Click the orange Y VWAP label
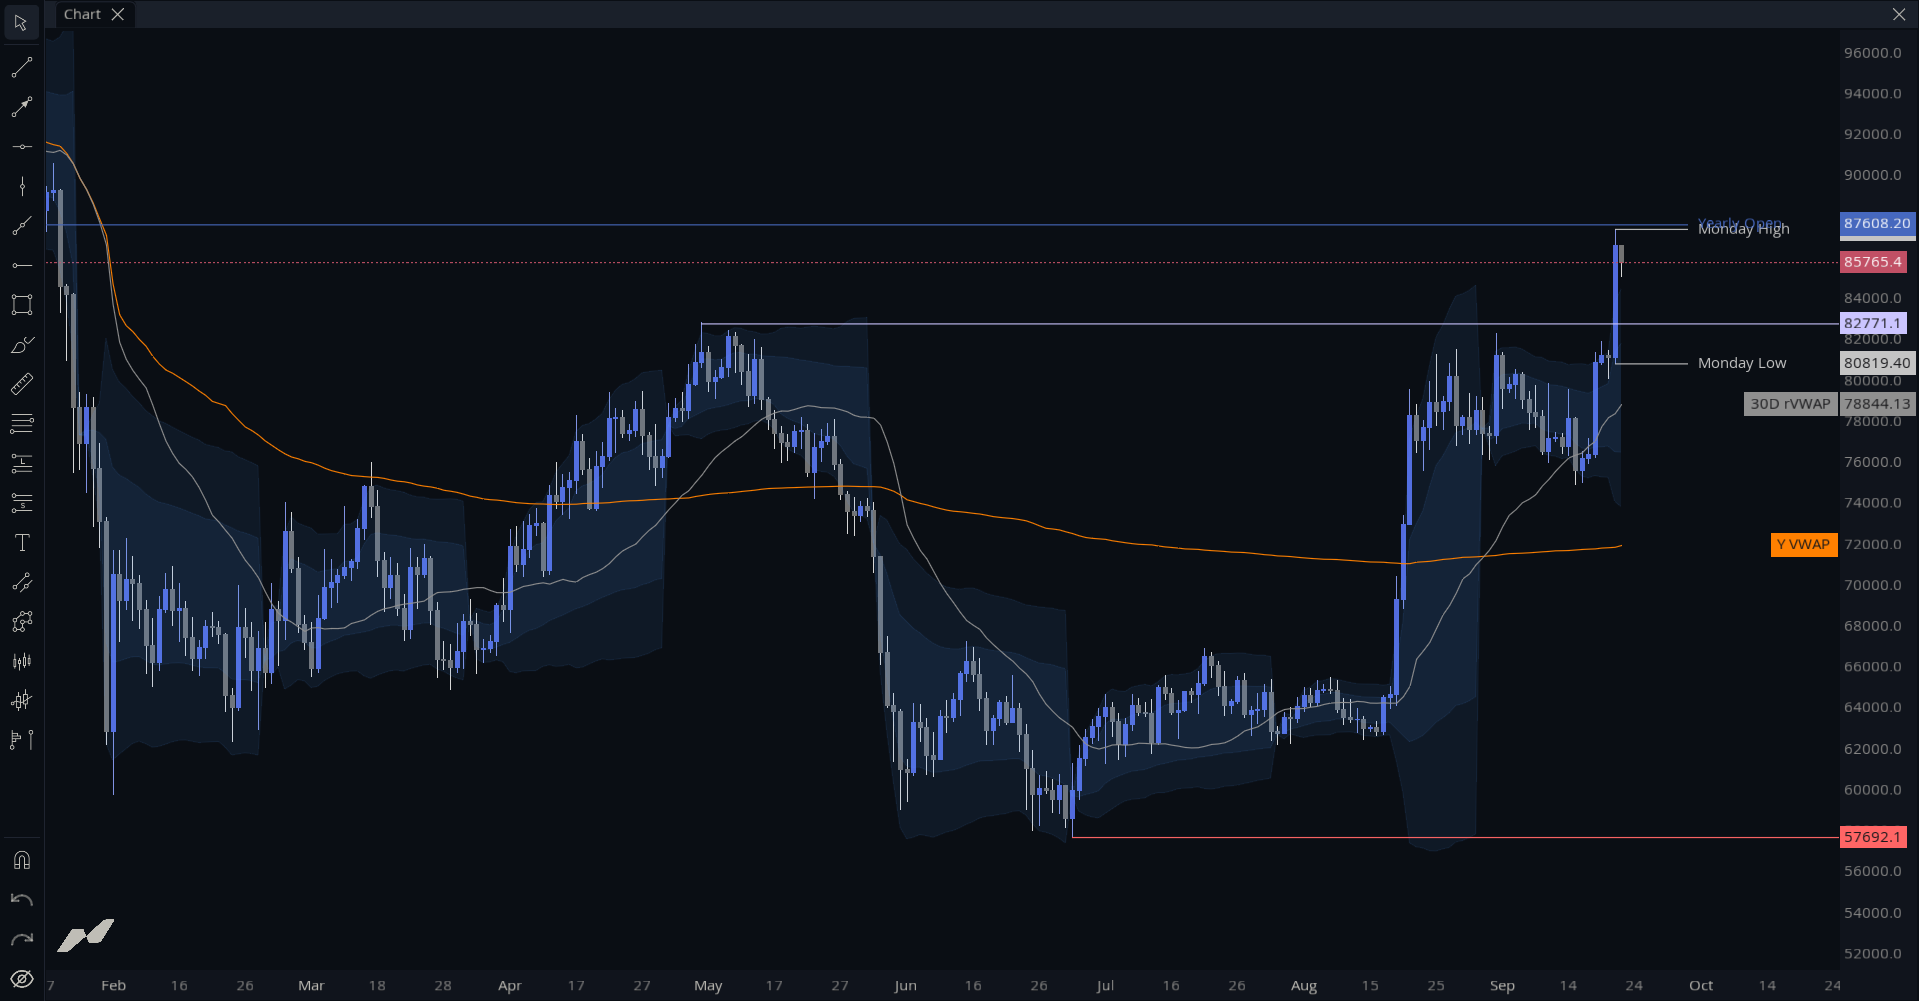The image size is (1919, 1001). 1803,545
